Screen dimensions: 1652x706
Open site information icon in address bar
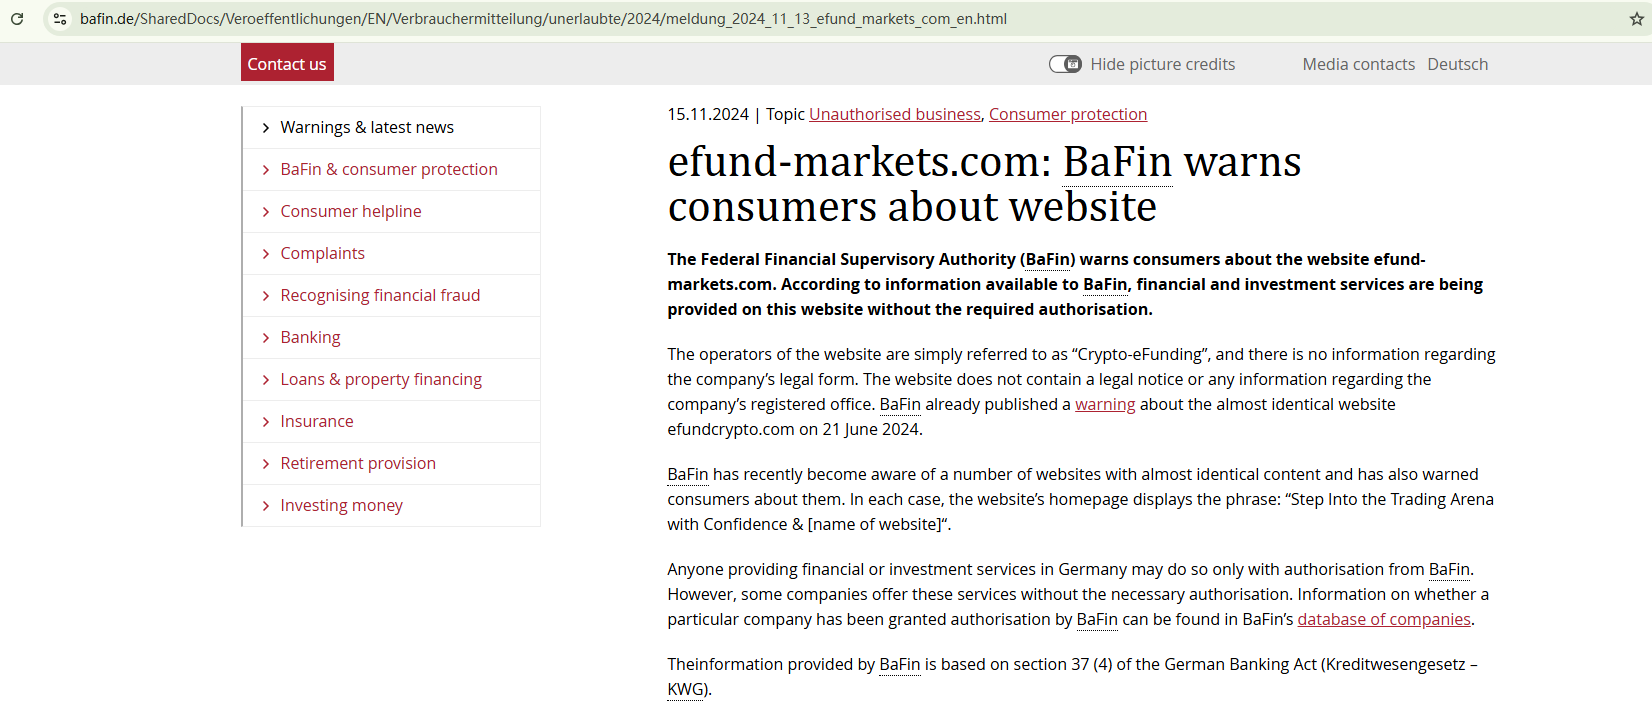[x=60, y=19]
